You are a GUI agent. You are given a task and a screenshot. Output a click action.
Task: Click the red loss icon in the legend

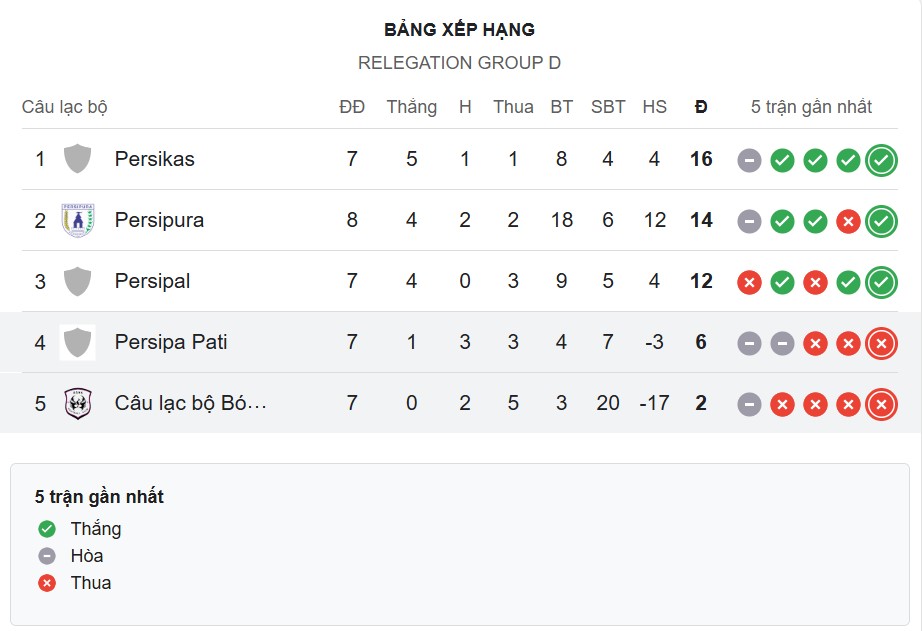[x=47, y=583]
